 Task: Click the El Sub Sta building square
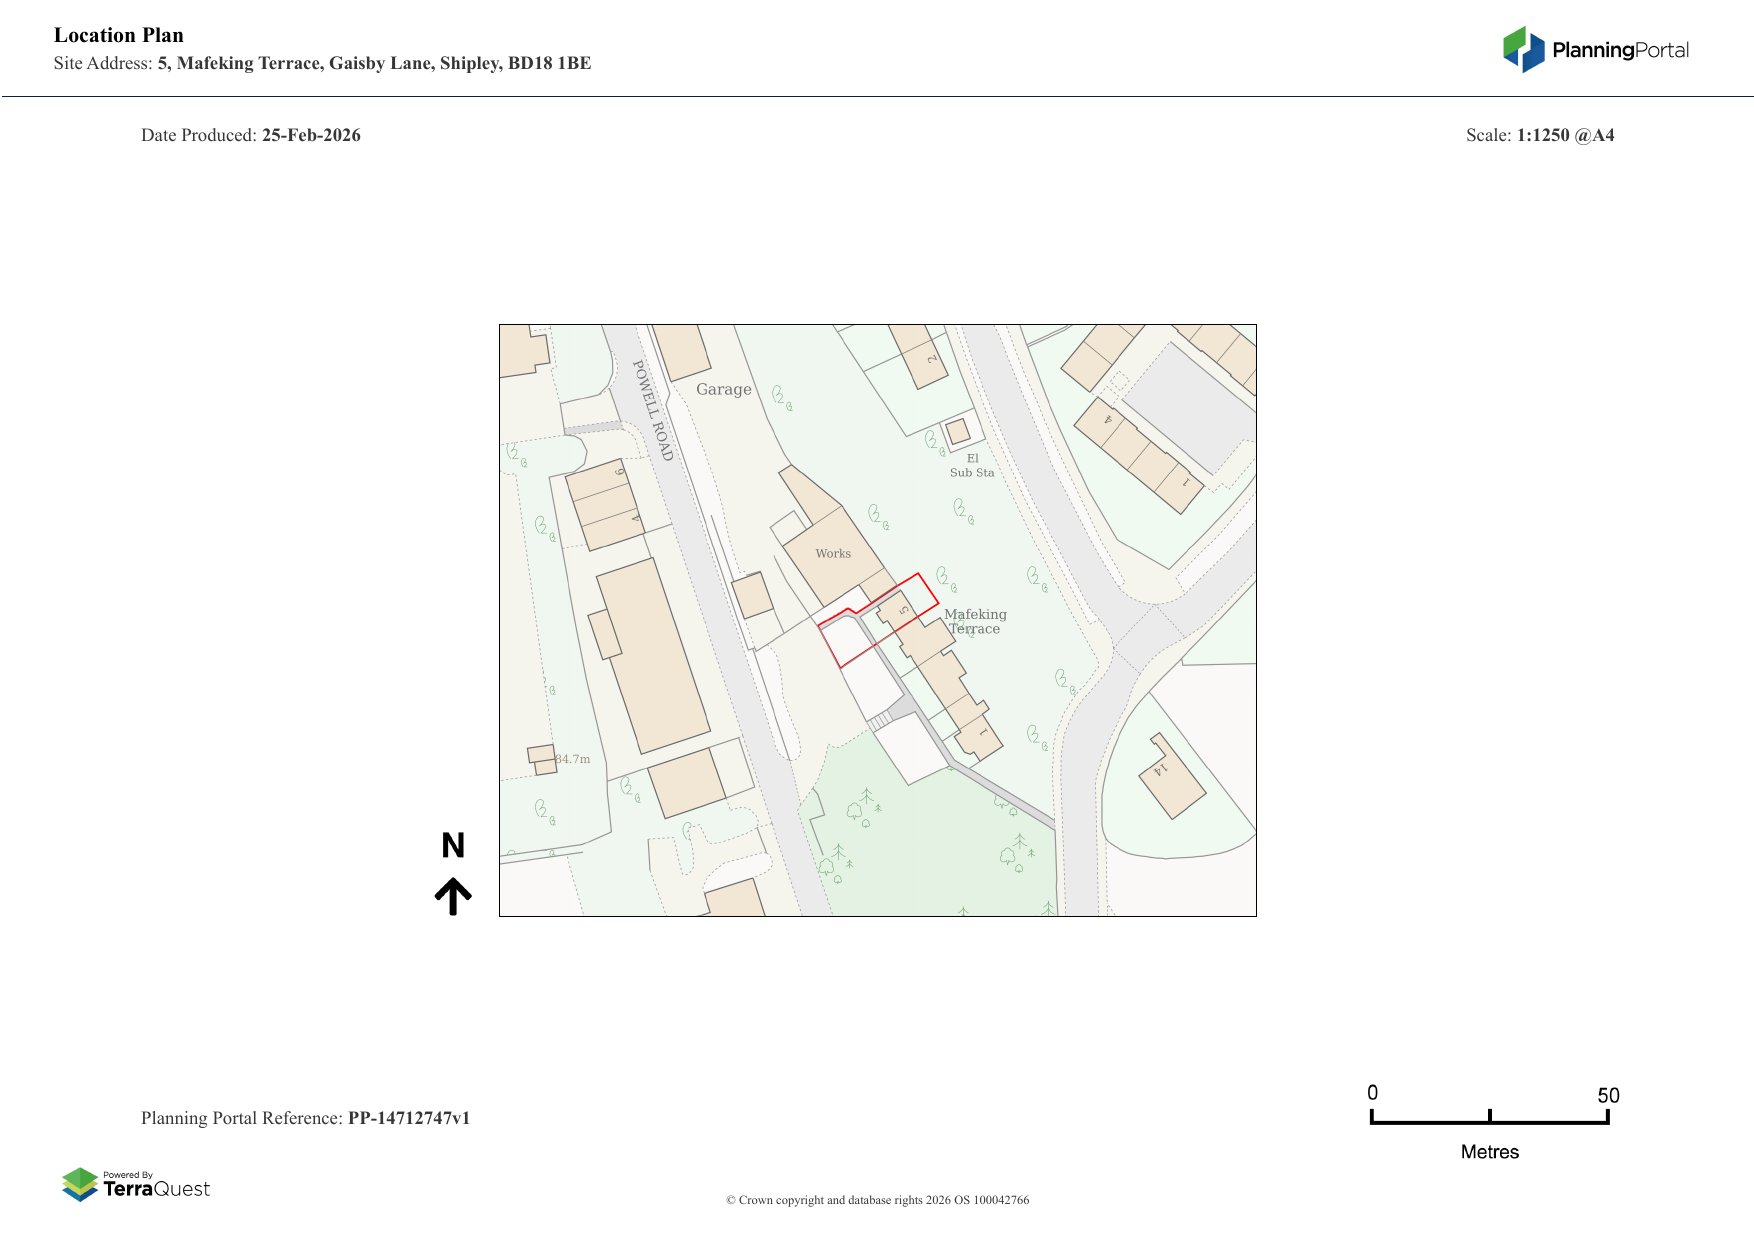point(958,431)
